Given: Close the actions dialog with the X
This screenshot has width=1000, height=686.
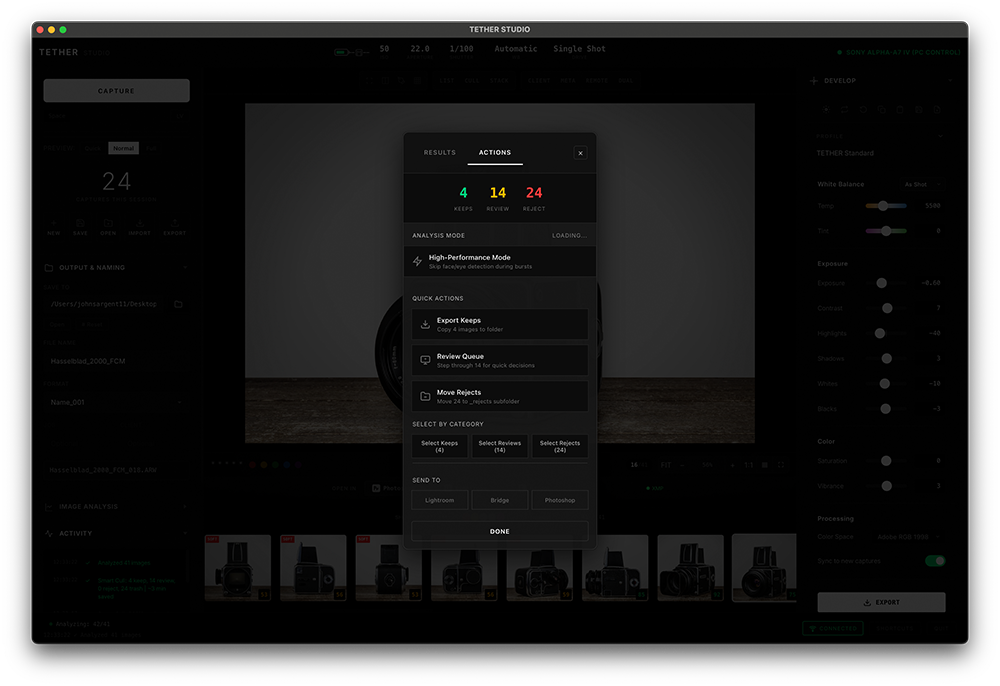Looking at the screenshot, I should (580, 153).
